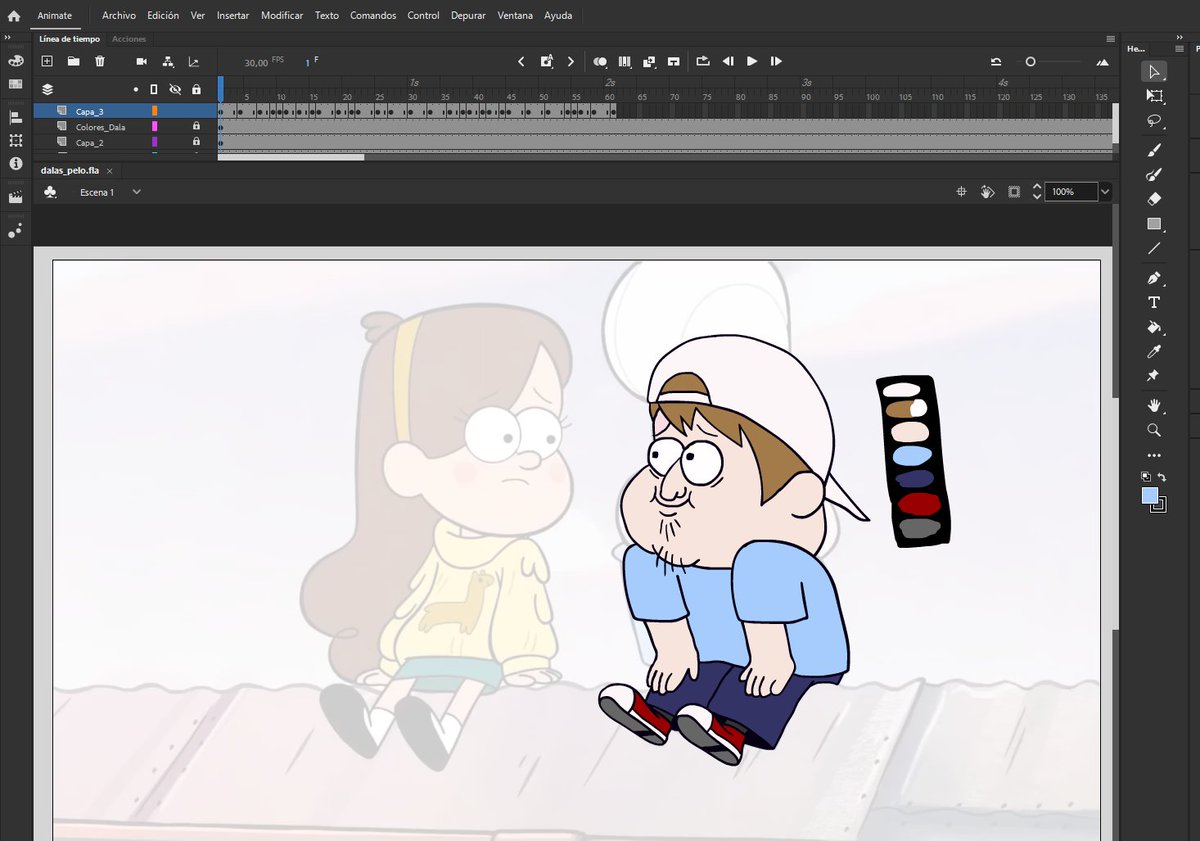Open the Edición menu
The width and height of the screenshot is (1200, 841).
(163, 16)
